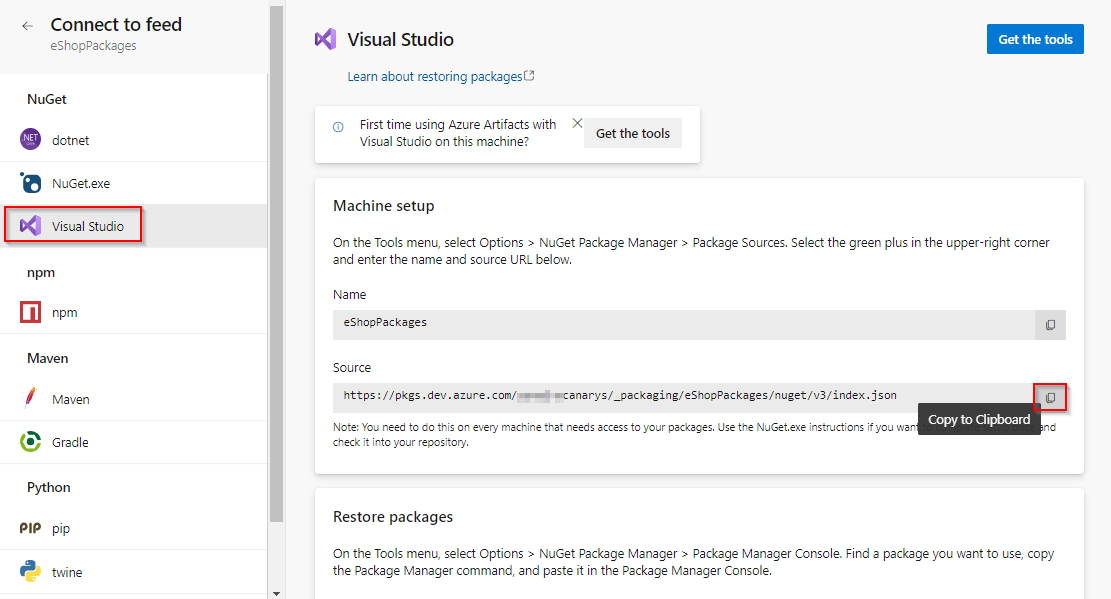Viewport: 1111px width, 599px height.
Task: Click the Visual Studio logo in sidebar
Action: click(x=30, y=225)
